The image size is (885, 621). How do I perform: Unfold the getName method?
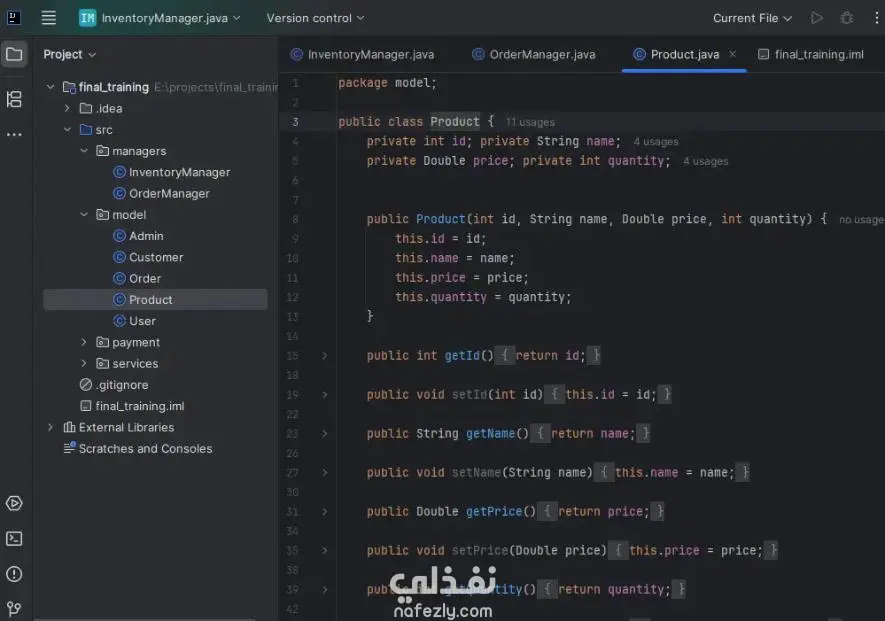[x=325, y=434]
